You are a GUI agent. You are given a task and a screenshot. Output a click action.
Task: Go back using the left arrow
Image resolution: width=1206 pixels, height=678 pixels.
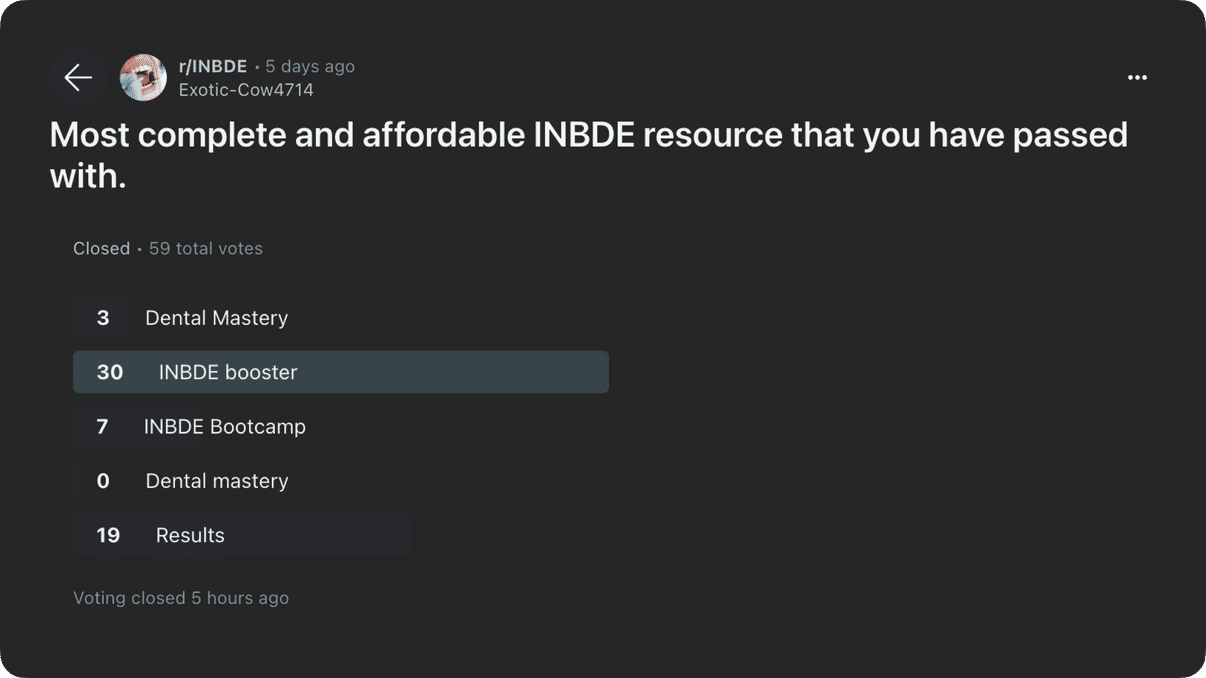click(78, 78)
